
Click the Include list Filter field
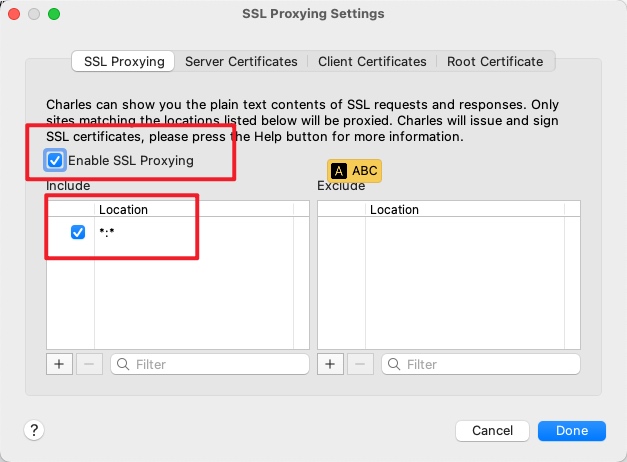pyautogui.click(x=210, y=364)
